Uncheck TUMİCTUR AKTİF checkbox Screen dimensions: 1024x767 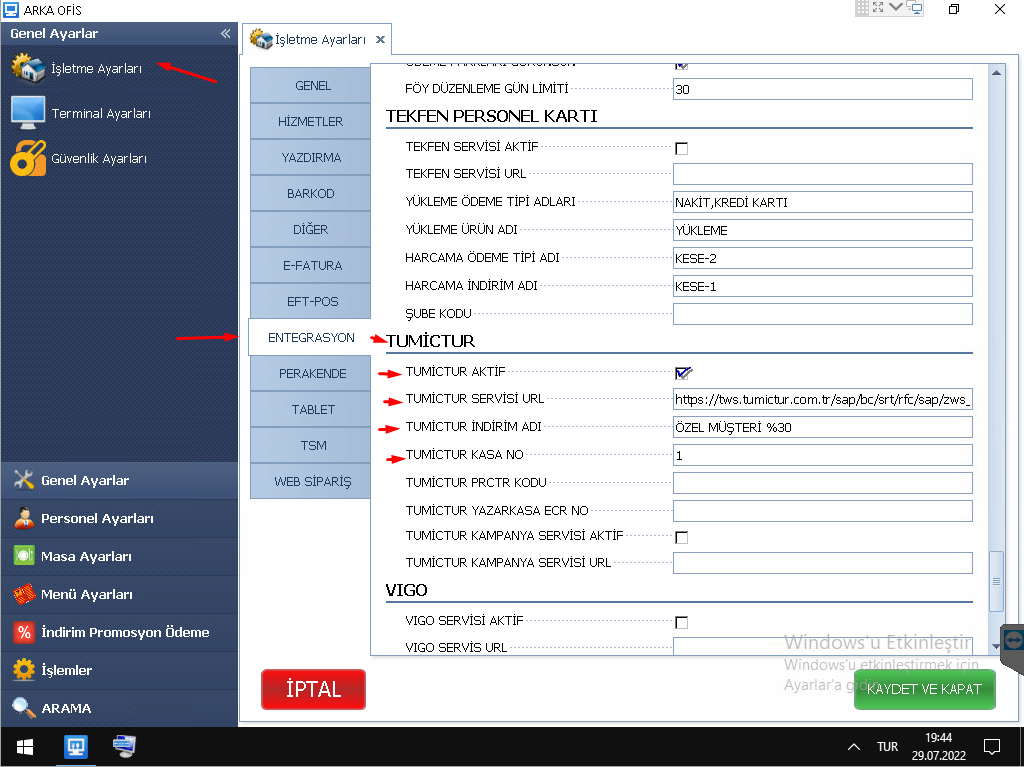pyautogui.click(x=682, y=373)
